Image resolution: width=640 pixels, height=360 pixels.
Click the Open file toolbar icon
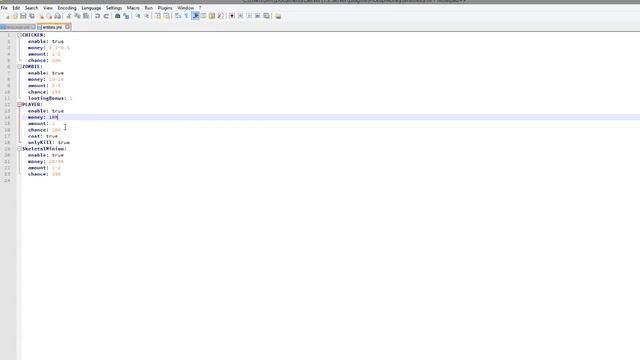(x=15, y=16)
